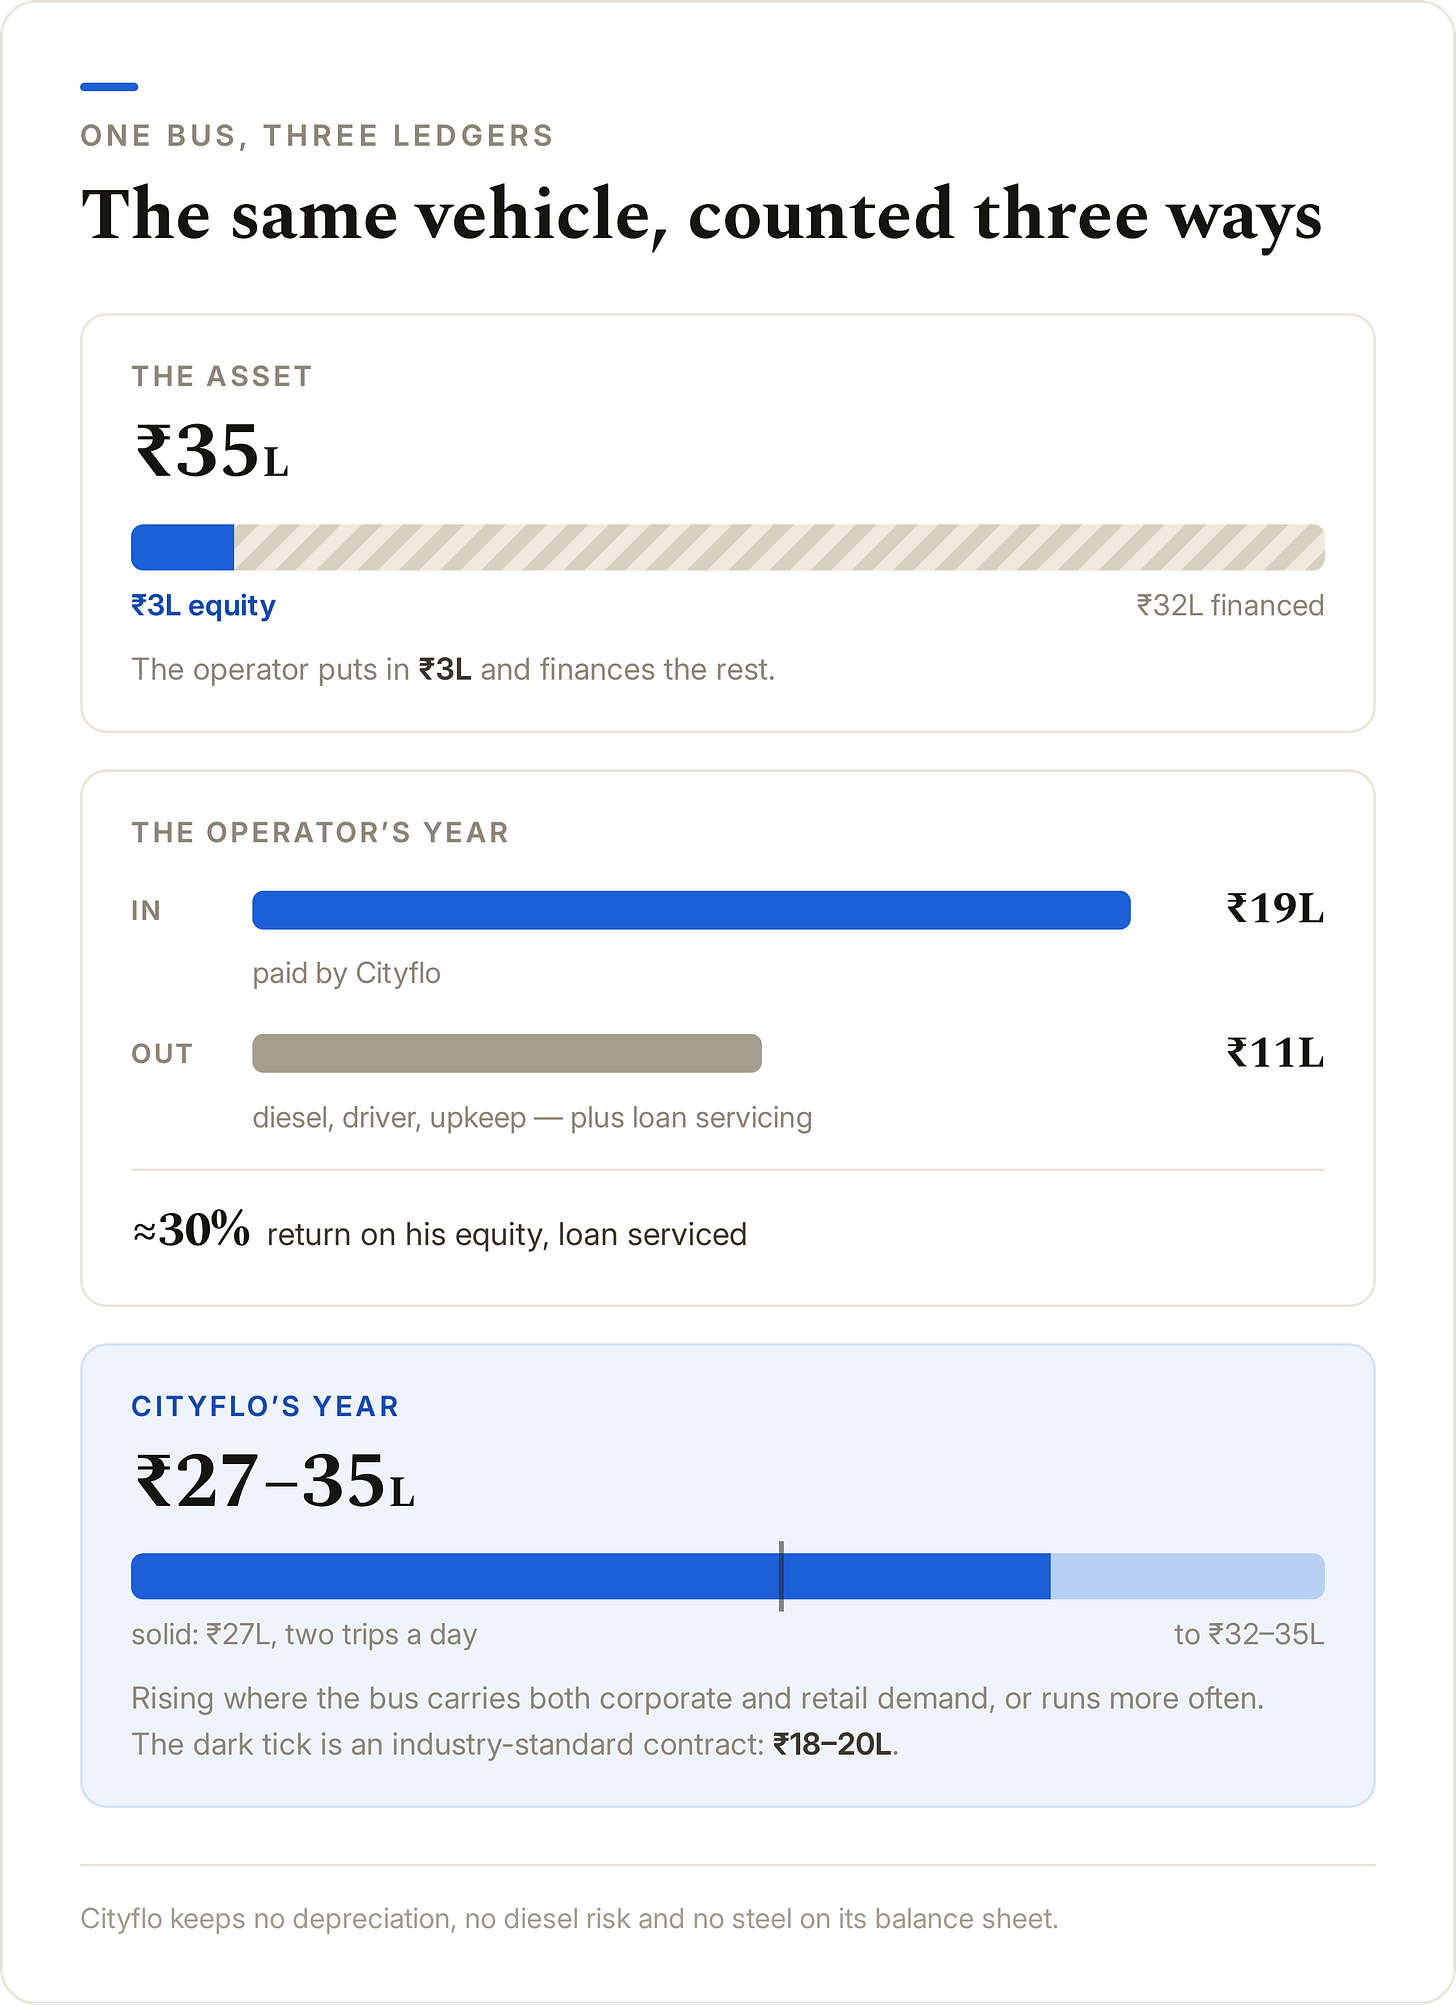Click the dark industry-standard tick on Cityflo bar

pyautogui.click(x=781, y=1576)
